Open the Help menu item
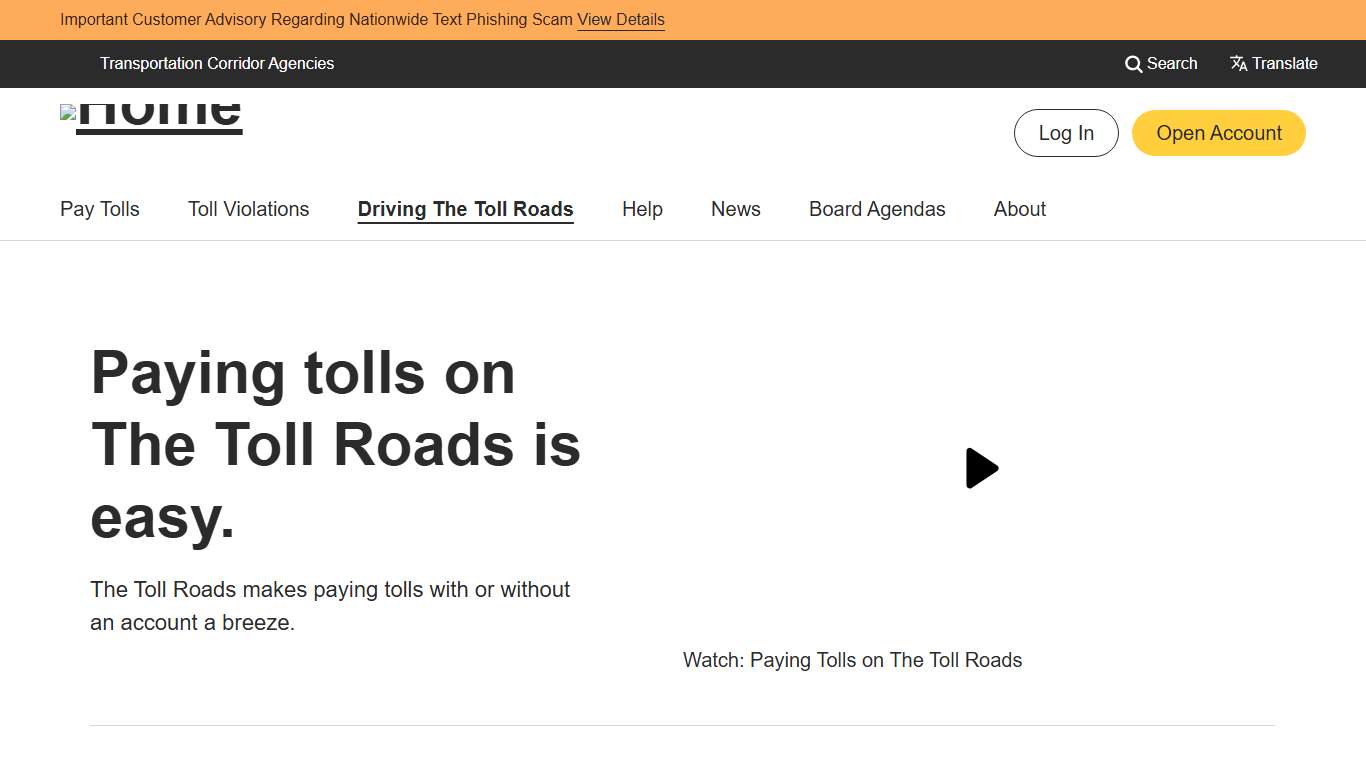The image size is (1366, 768). tap(642, 209)
